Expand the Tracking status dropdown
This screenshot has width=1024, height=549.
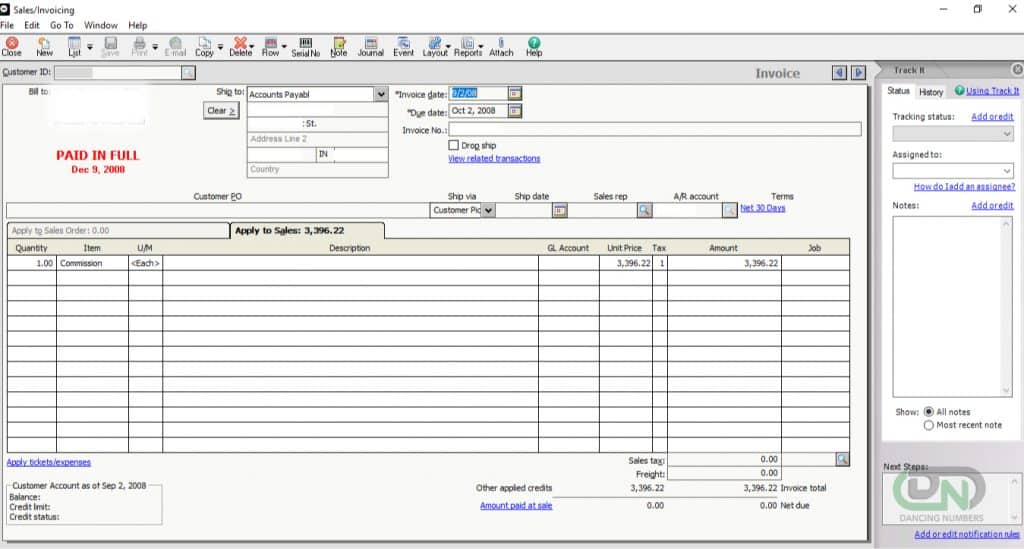(1006, 134)
